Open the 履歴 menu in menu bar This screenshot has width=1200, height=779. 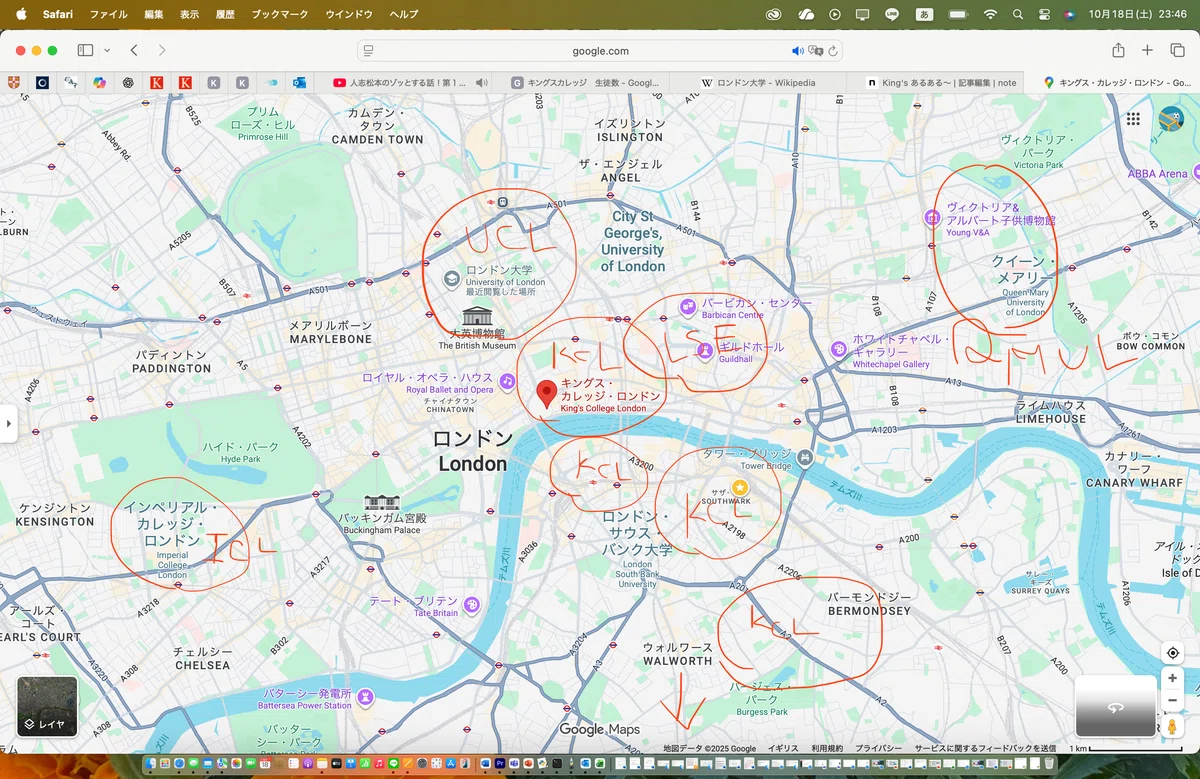225,14
